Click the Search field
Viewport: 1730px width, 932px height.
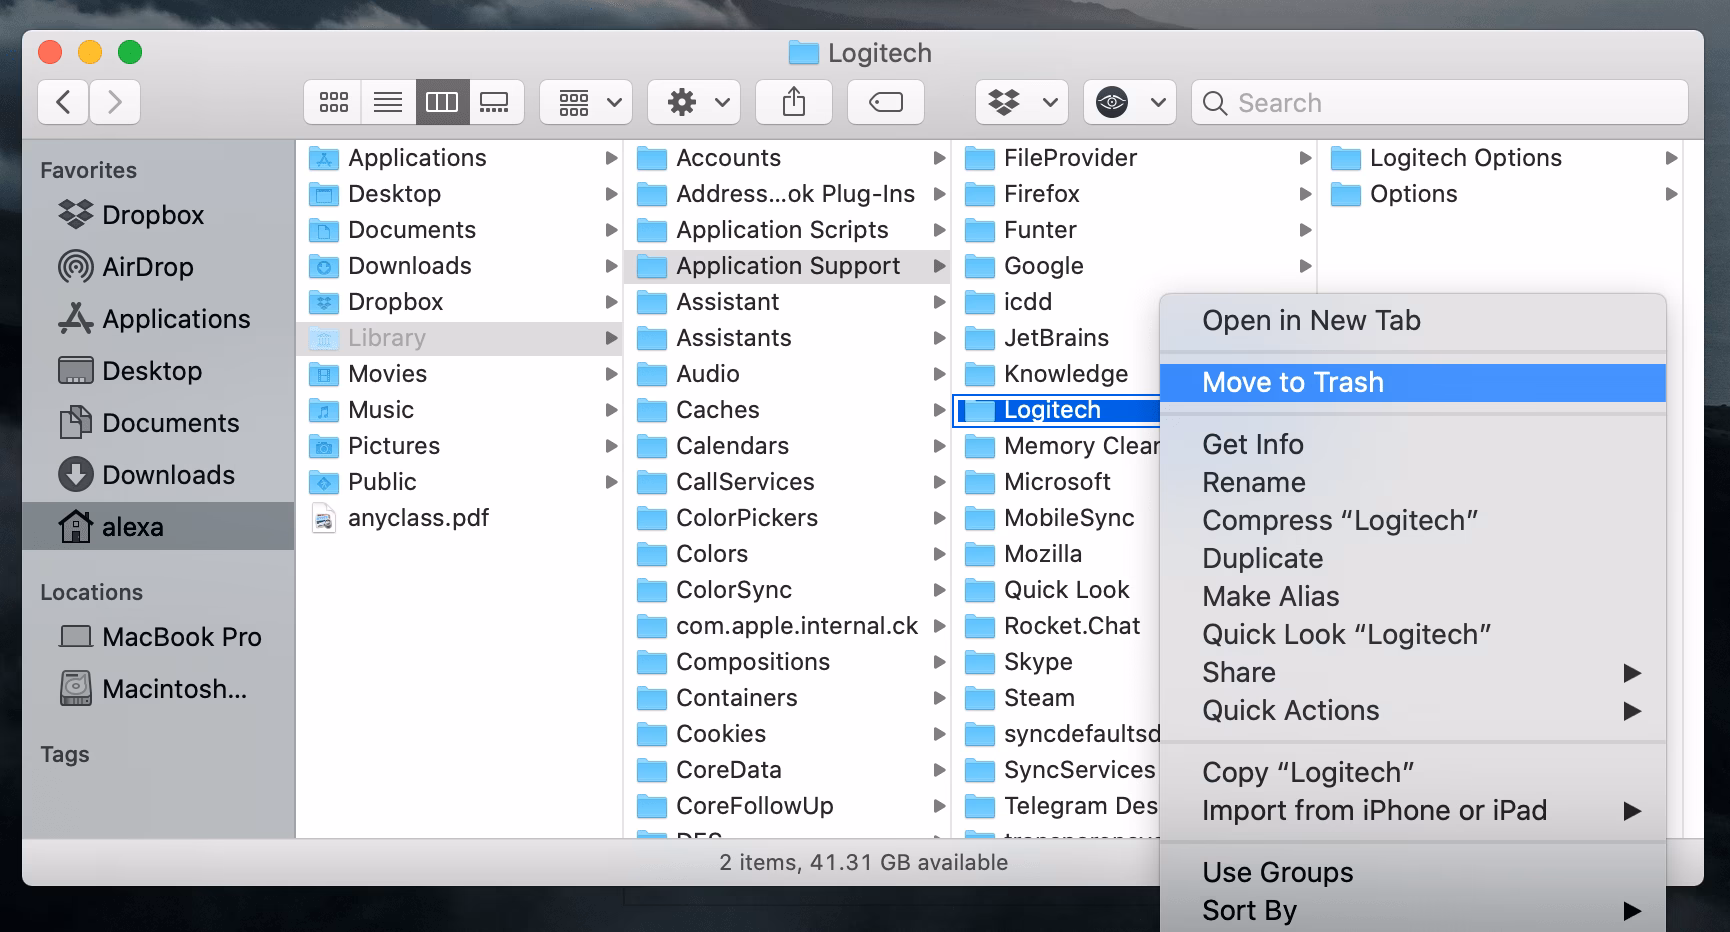1440,102
